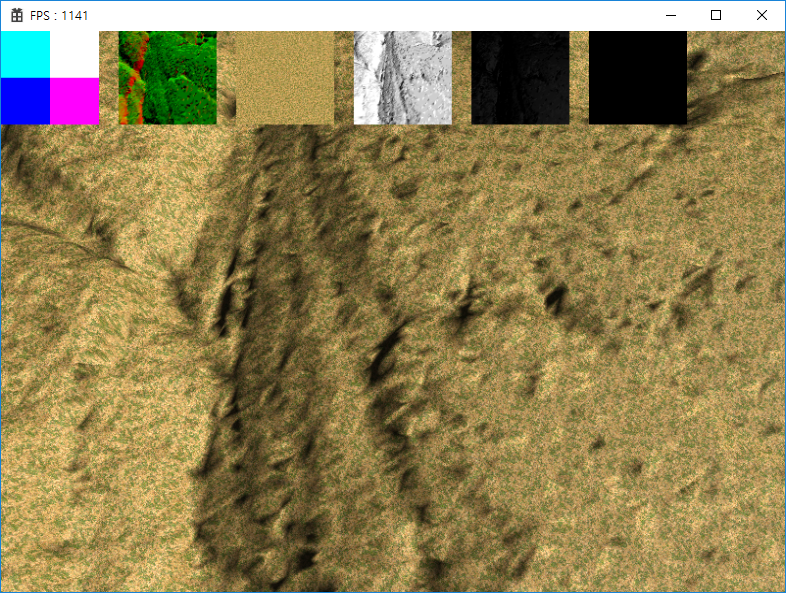The height and width of the screenshot is (593, 786).
Task: Select the white grayscale heightmap thumbnail
Action: pos(403,78)
